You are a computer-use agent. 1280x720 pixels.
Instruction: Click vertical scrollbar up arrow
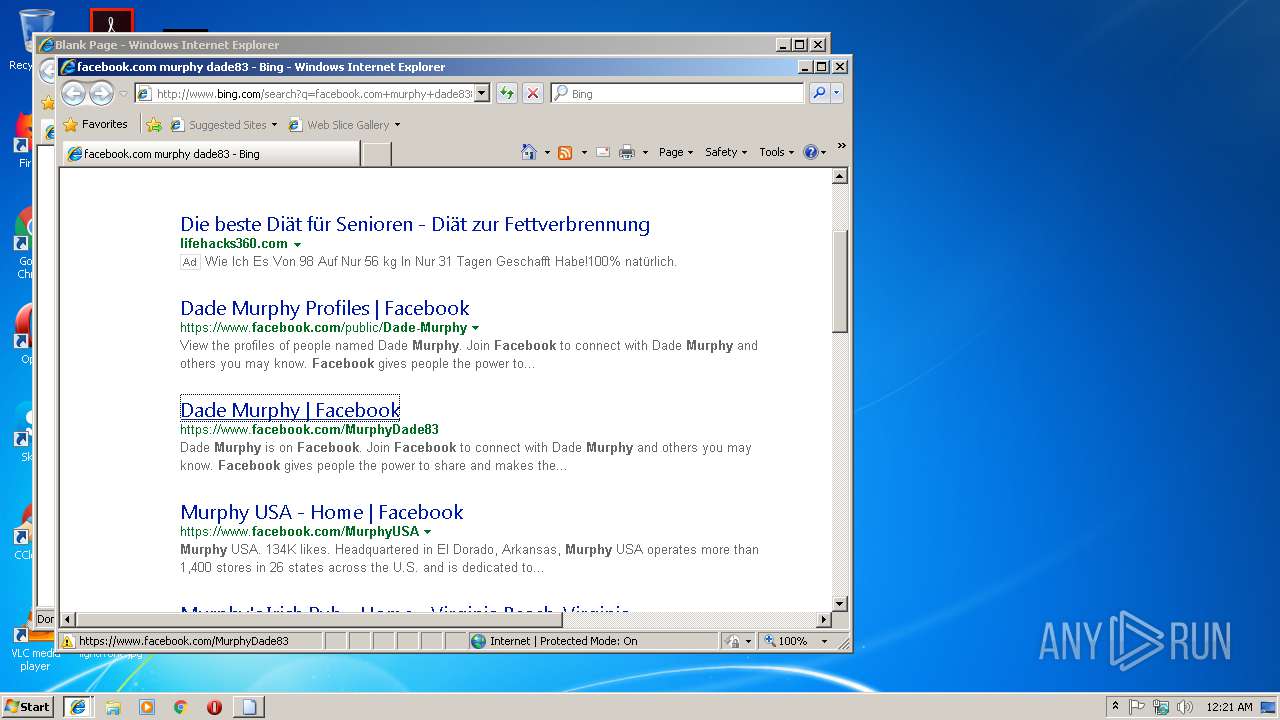[840, 176]
